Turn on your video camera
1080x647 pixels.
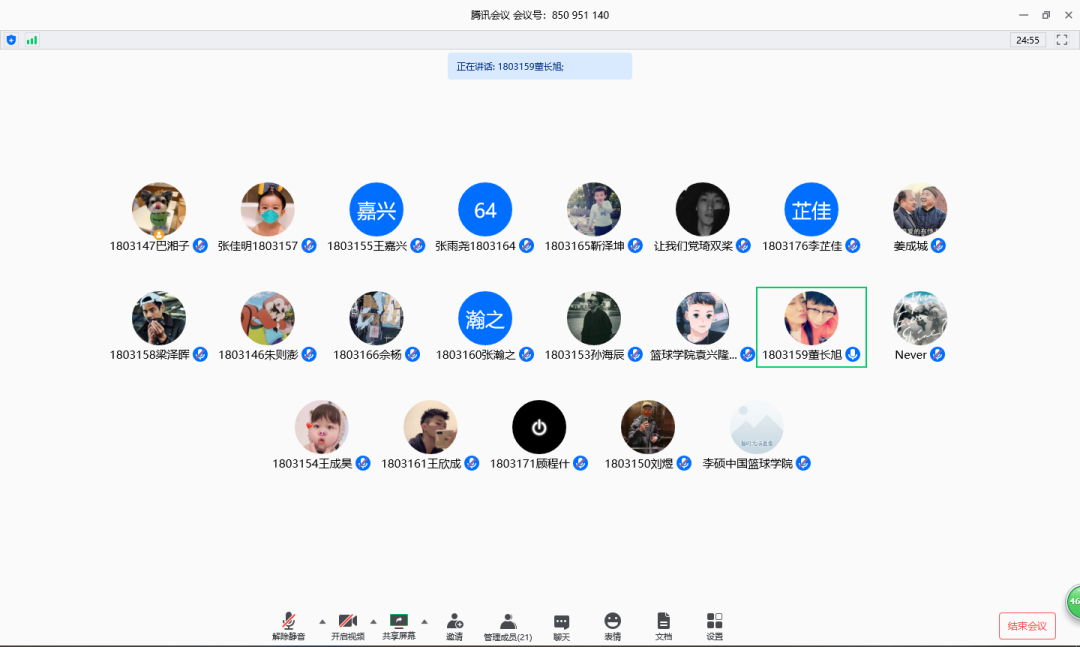coord(347,622)
